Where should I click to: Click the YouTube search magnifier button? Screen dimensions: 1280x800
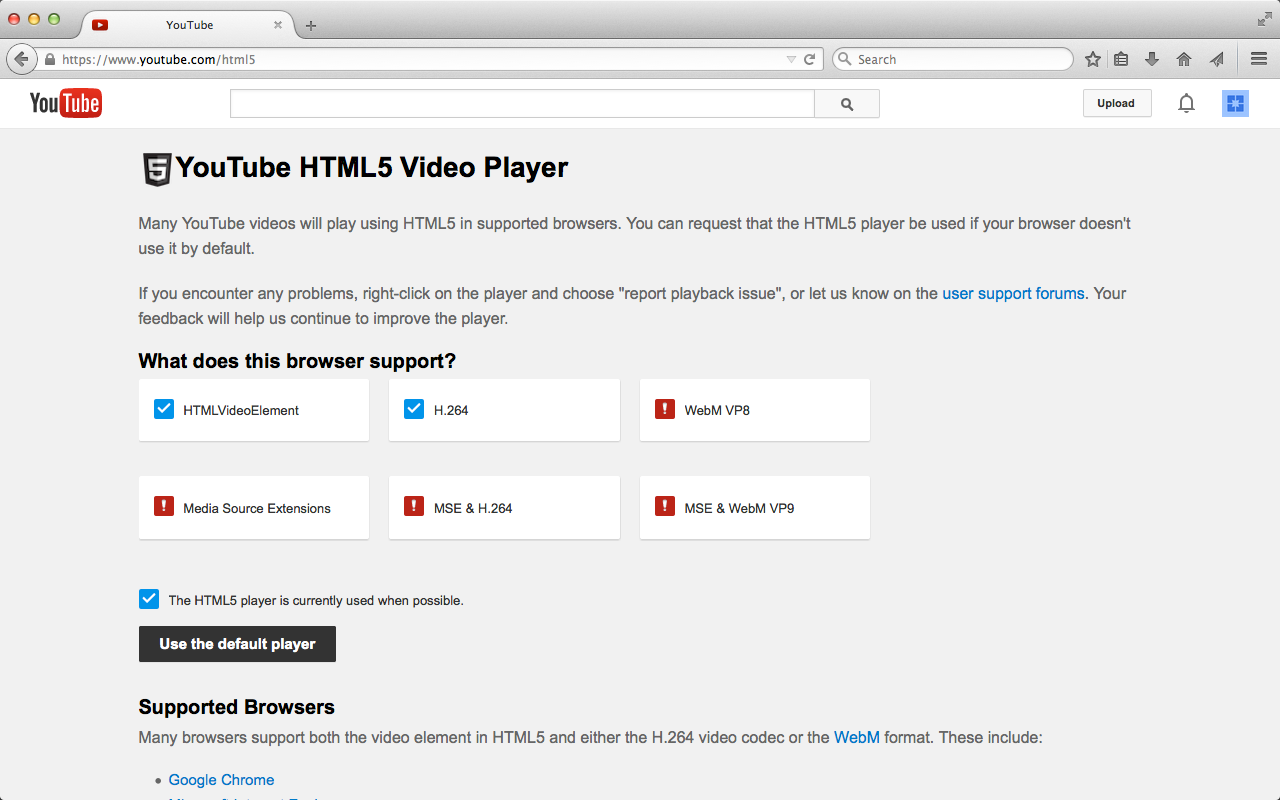[847, 104]
